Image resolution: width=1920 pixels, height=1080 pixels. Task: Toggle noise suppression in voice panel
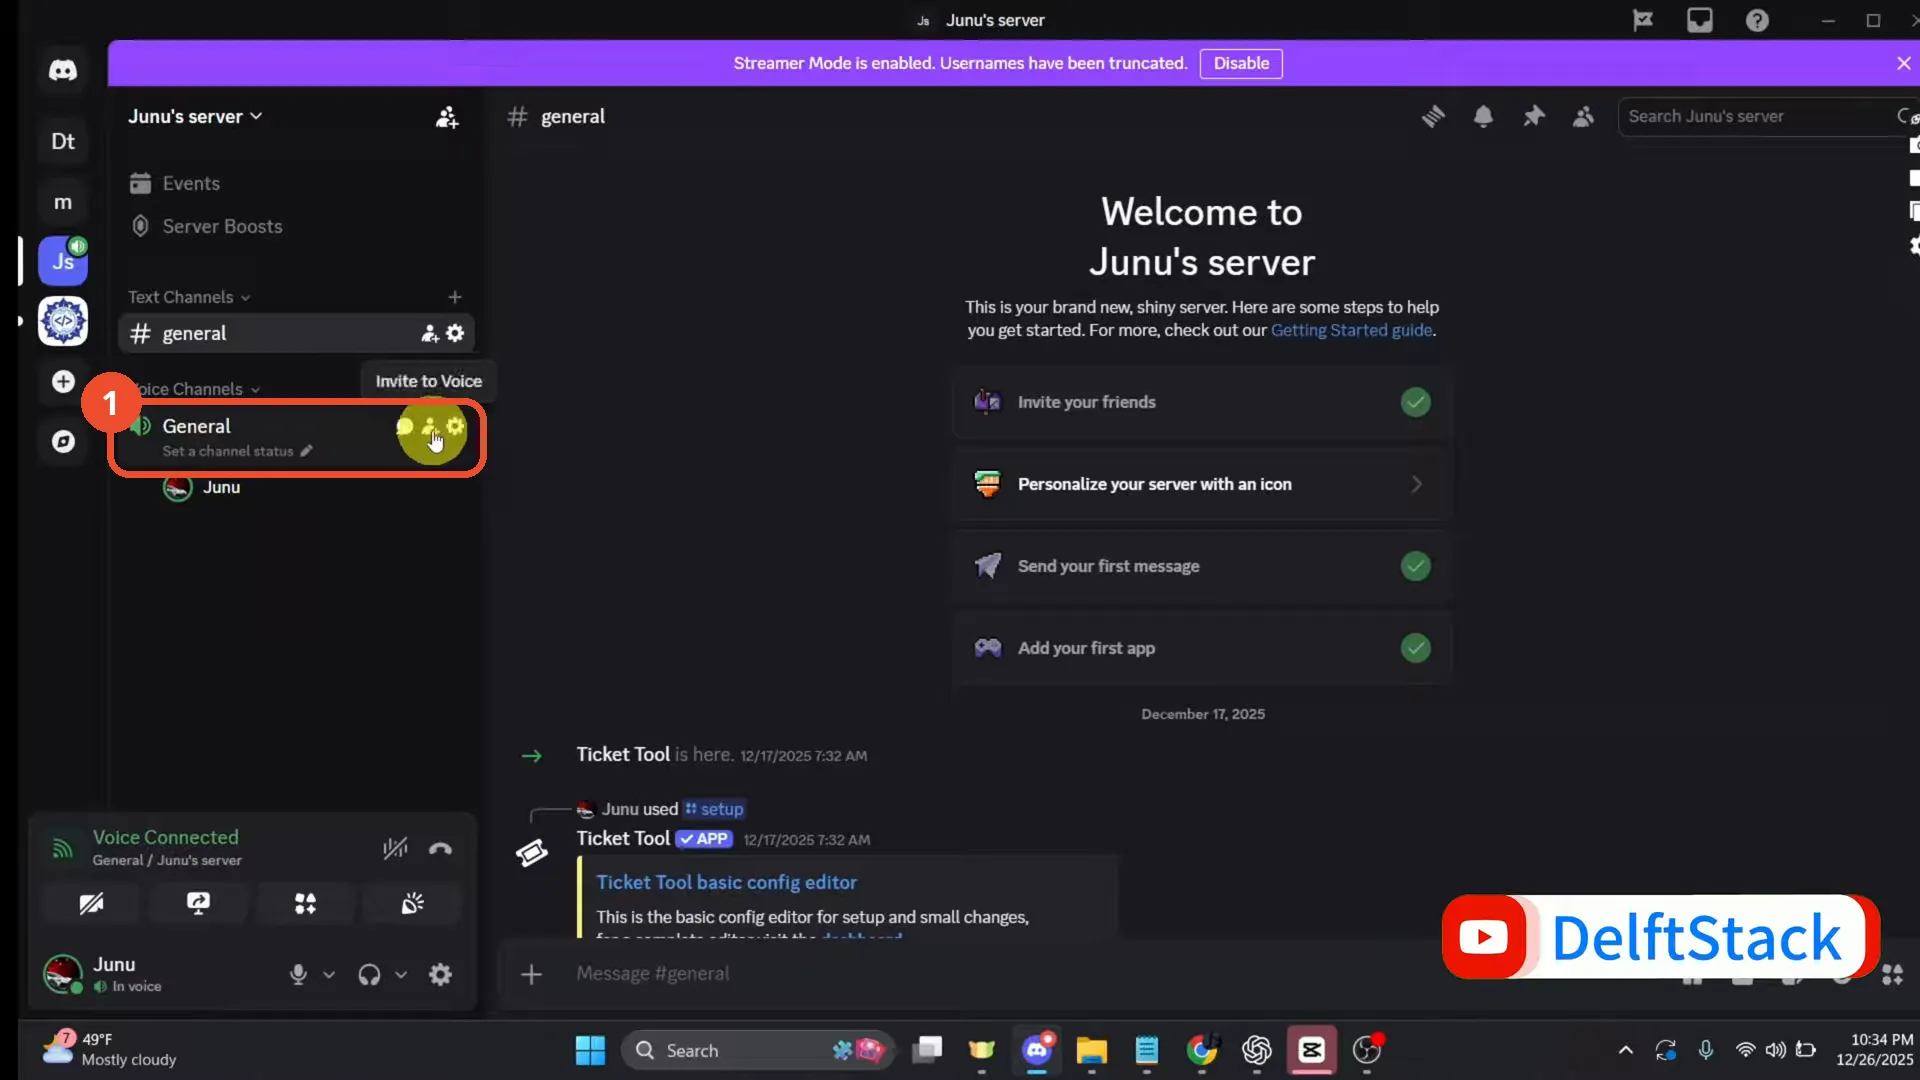pyautogui.click(x=395, y=848)
